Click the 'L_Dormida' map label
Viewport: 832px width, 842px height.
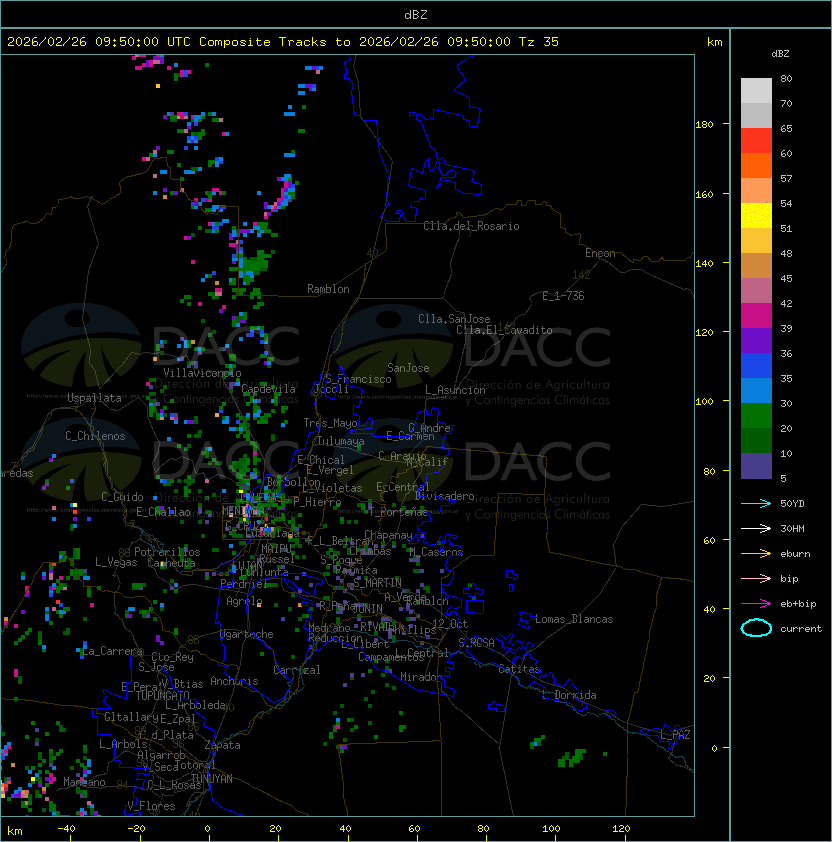(x=569, y=695)
